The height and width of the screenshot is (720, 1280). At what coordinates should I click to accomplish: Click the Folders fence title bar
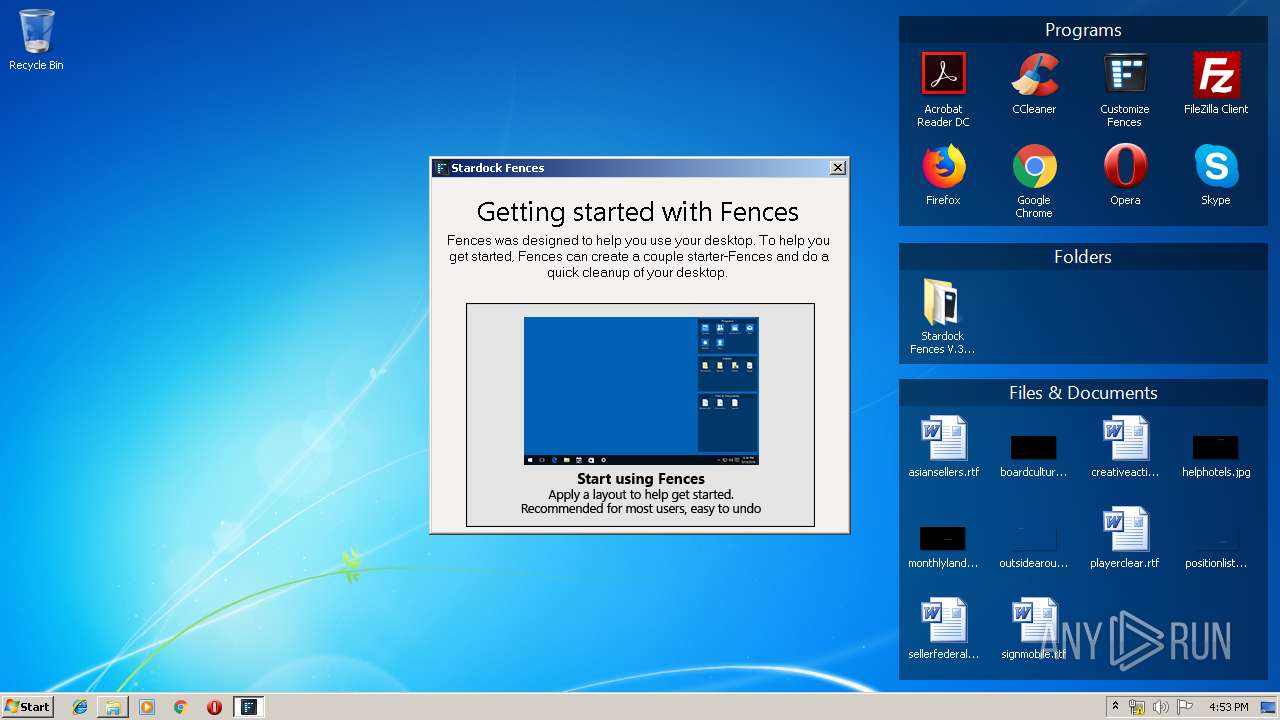point(1083,257)
